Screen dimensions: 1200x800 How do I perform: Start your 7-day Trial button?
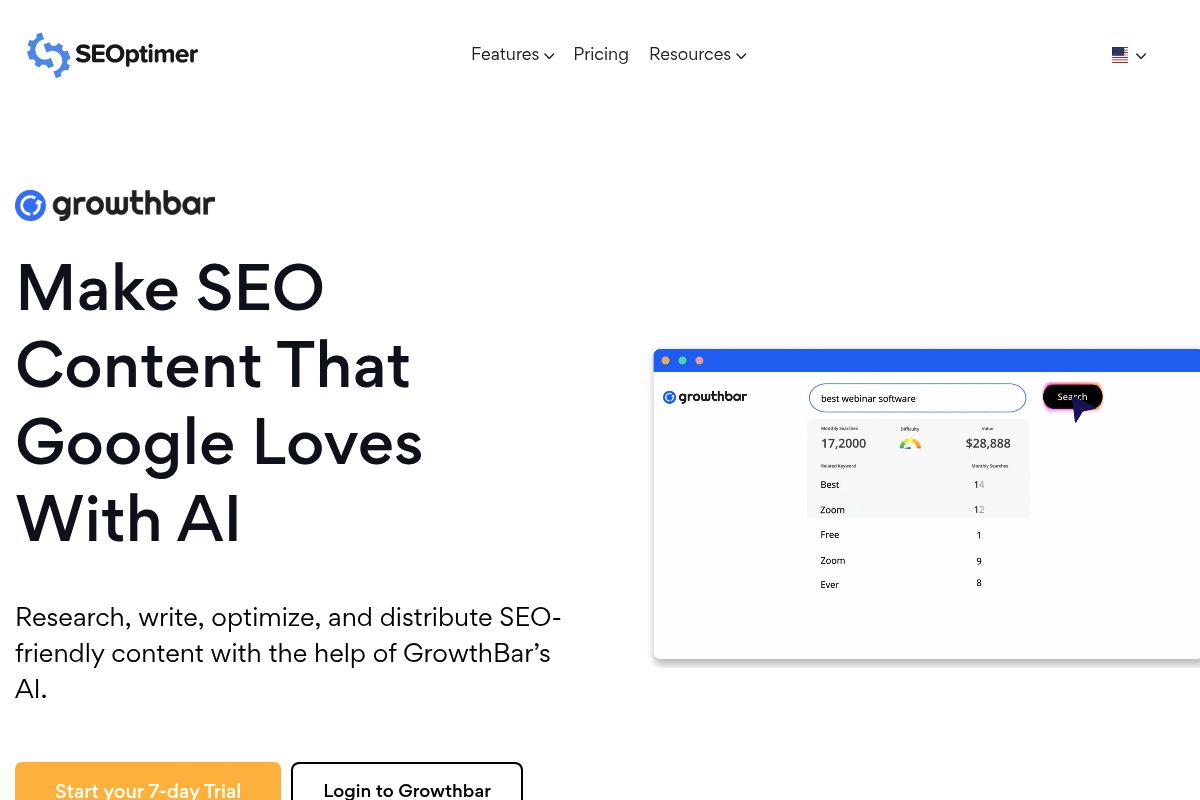pyautogui.click(x=148, y=781)
